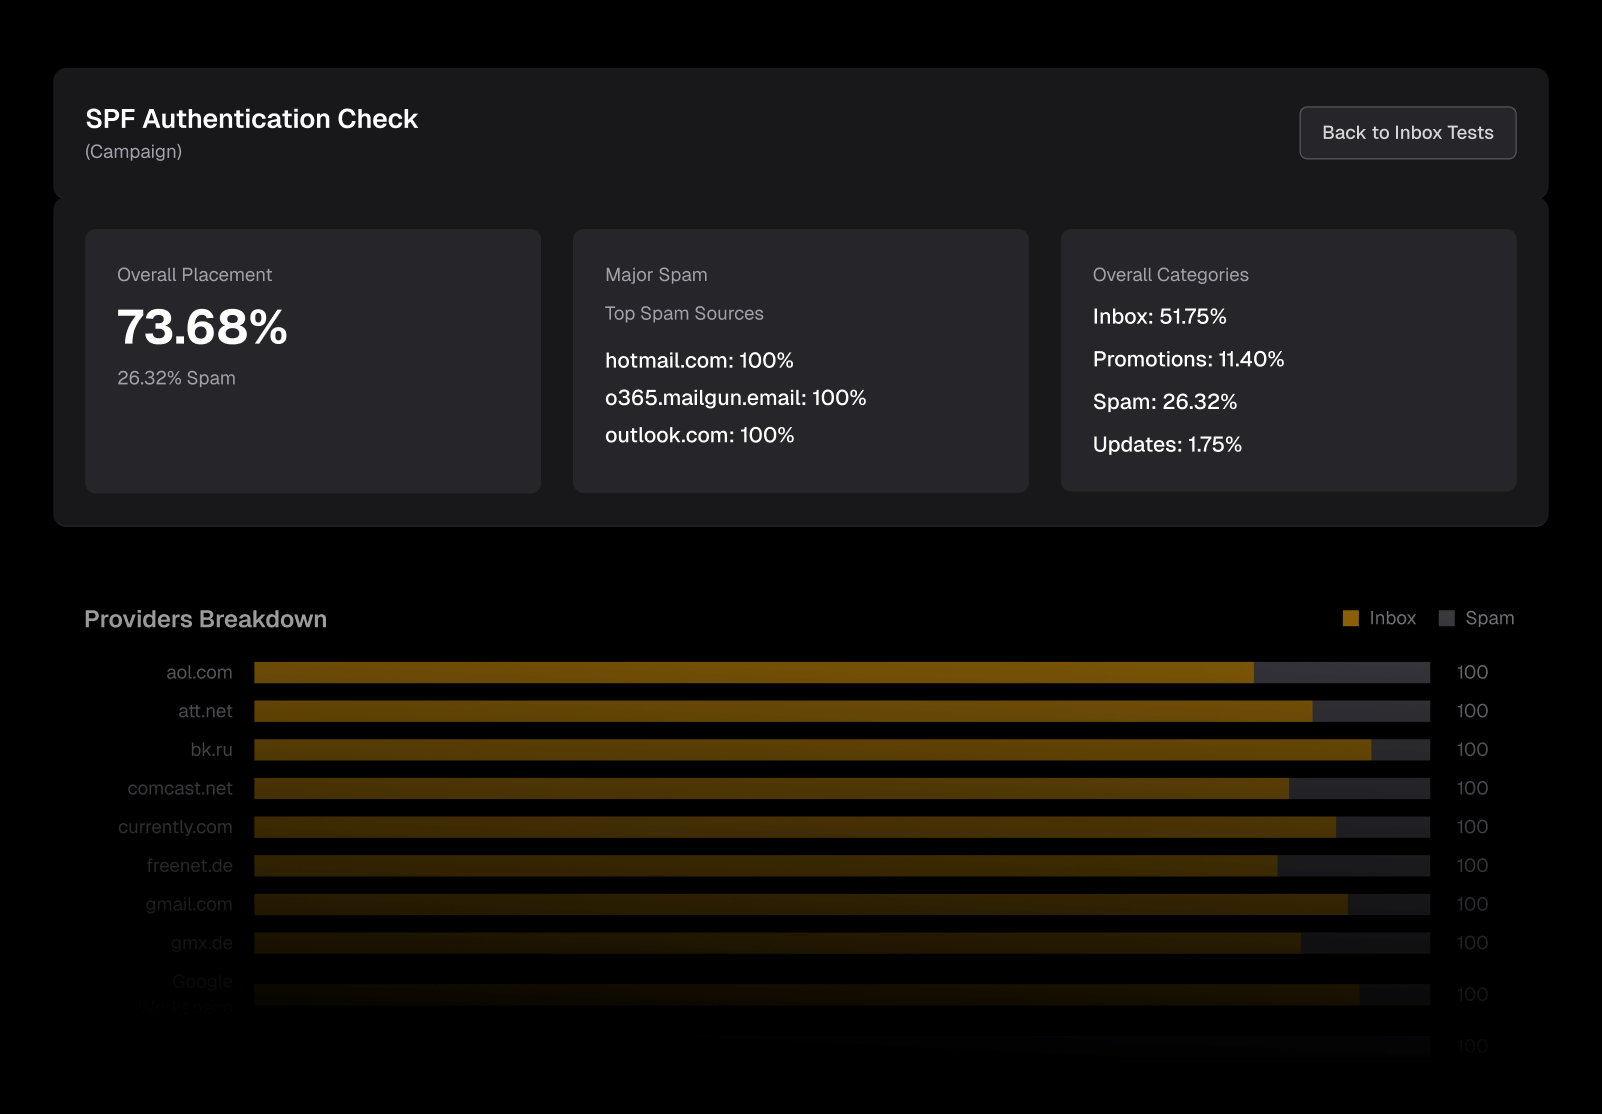Click the spam segment of aol.com bar
Viewport: 1602px width, 1114px height.
1342,672
